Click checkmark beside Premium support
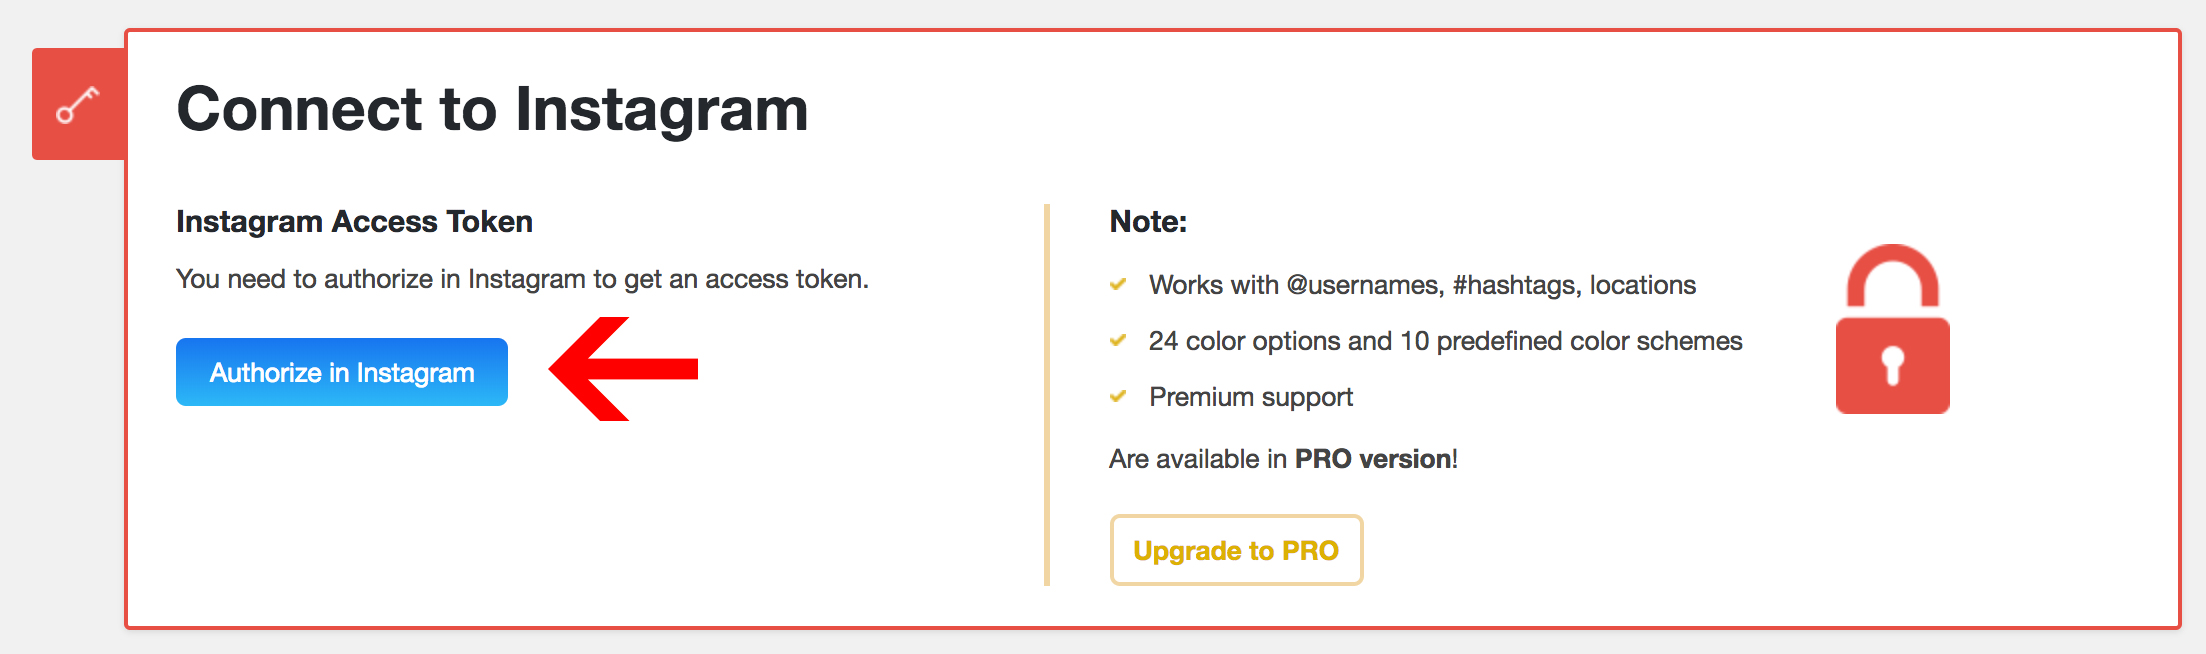The width and height of the screenshot is (2206, 654). 1118,396
